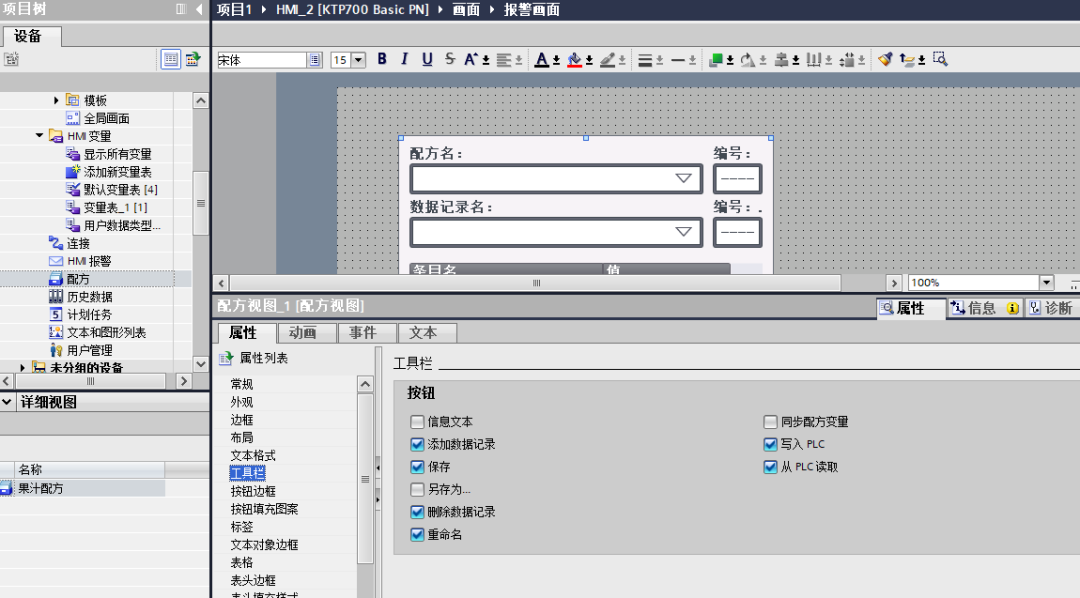The image size is (1080, 598).
Task: Collapse the HMI 变量 tree node
Action: point(39,135)
